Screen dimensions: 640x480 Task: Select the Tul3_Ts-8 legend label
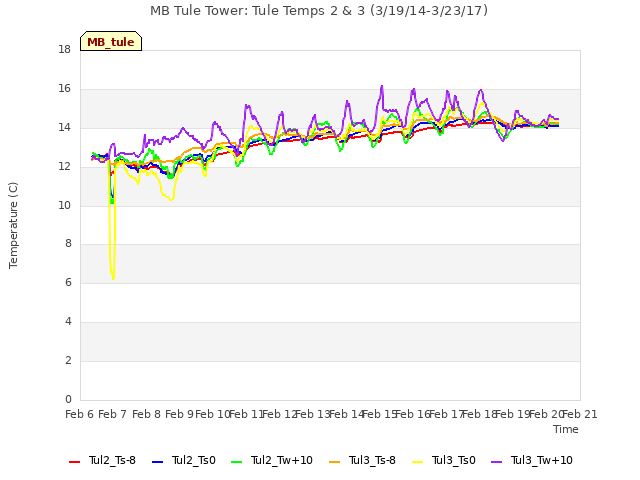pyautogui.click(x=372, y=460)
